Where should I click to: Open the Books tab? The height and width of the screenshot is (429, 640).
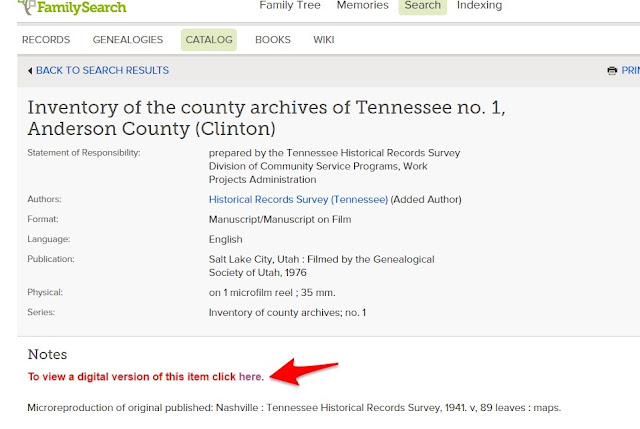(273, 40)
